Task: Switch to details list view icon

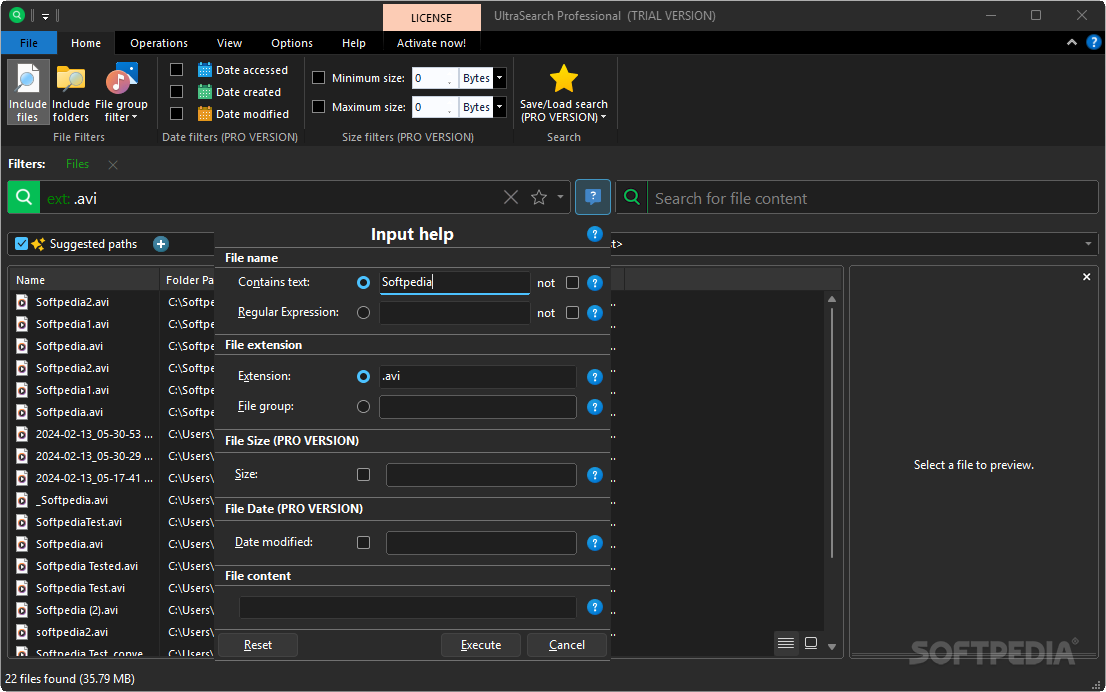Action: click(x=786, y=643)
